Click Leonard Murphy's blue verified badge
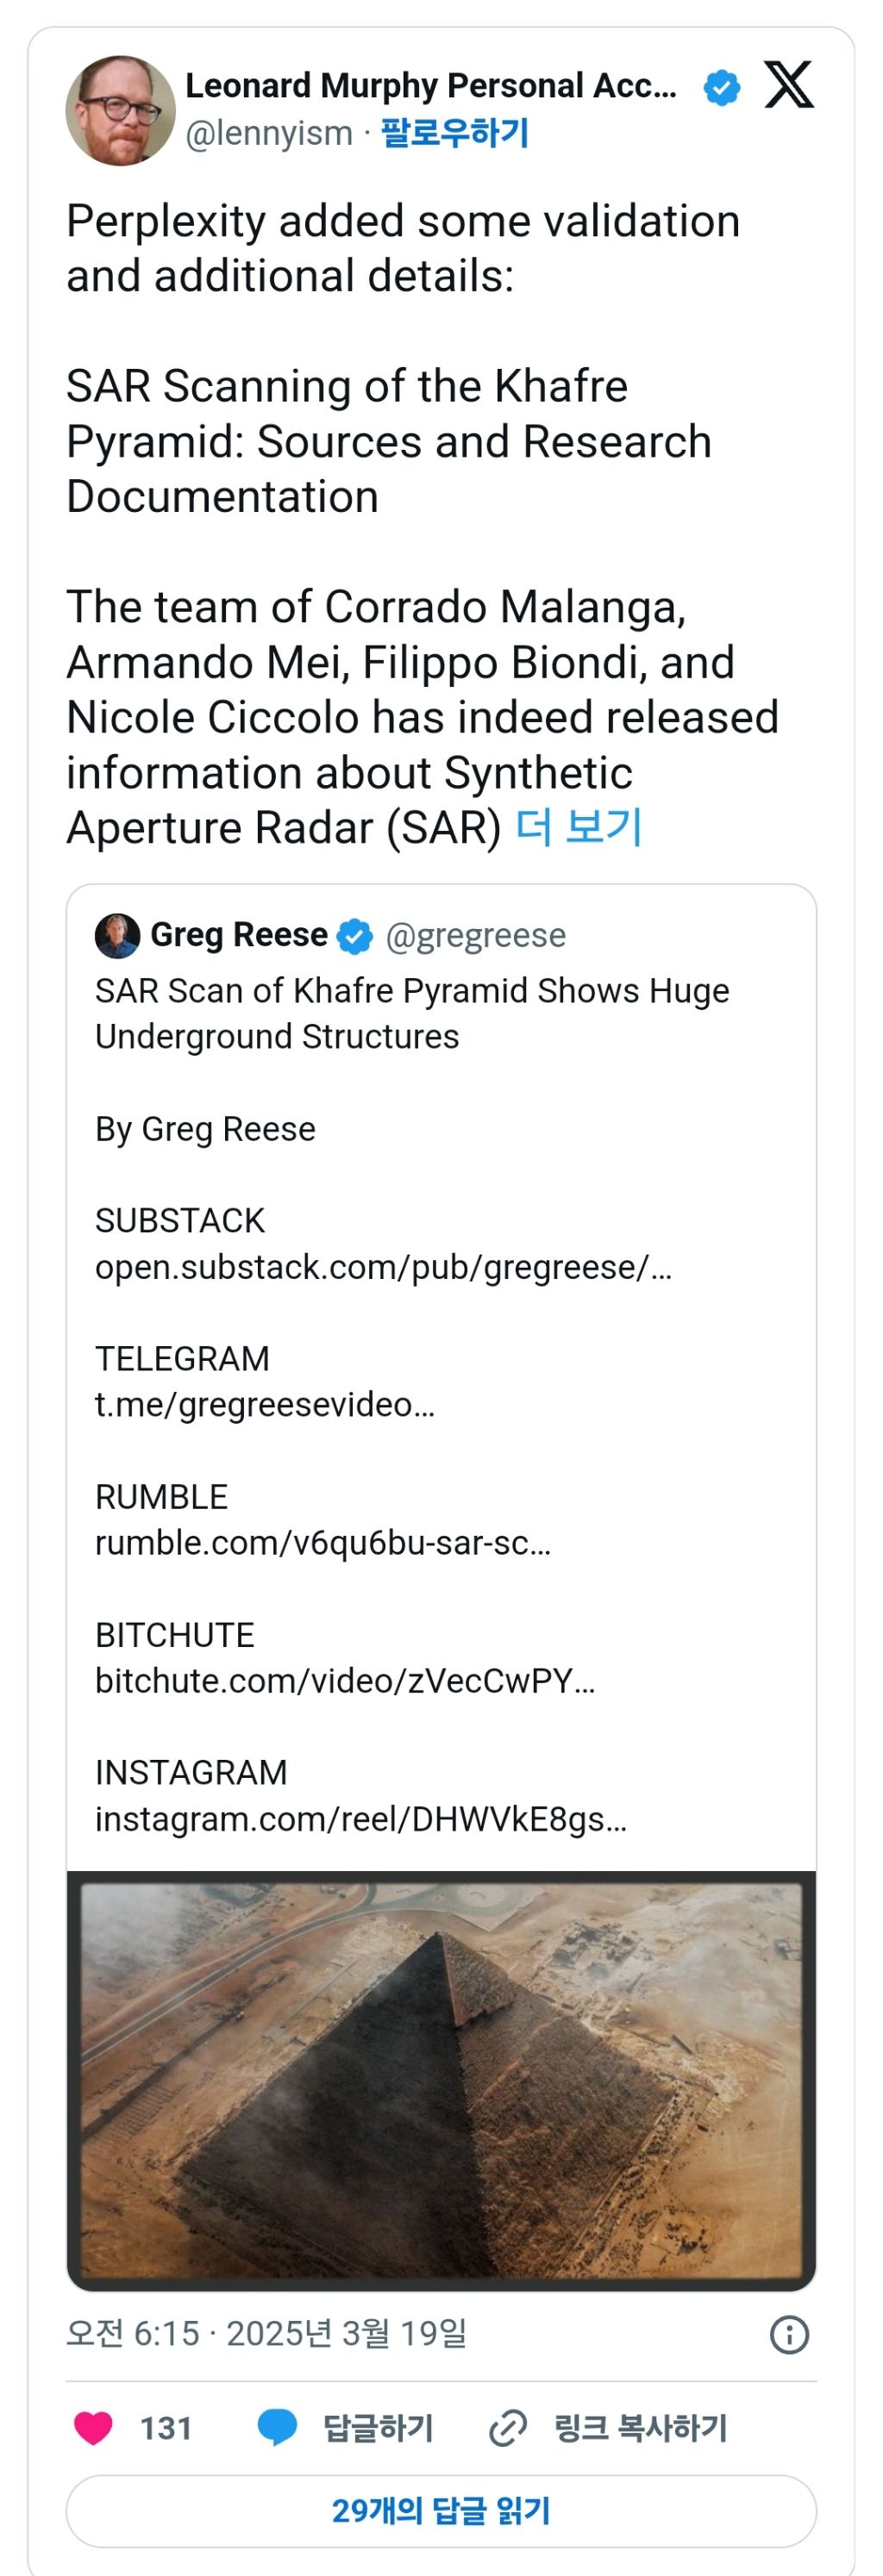 tap(721, 88)
